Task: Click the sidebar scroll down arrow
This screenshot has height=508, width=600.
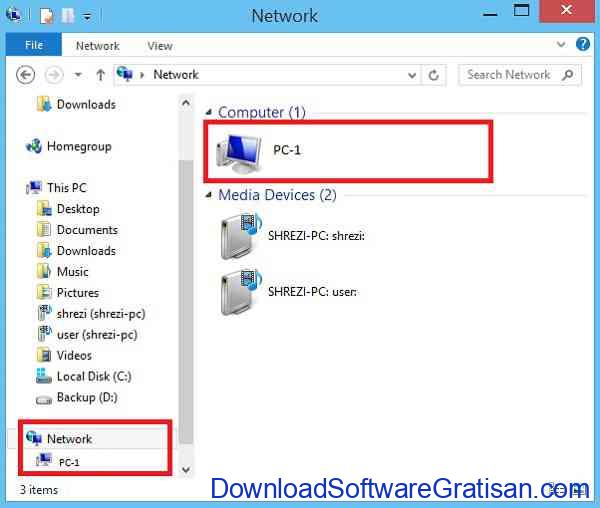Action: [186, 469]
